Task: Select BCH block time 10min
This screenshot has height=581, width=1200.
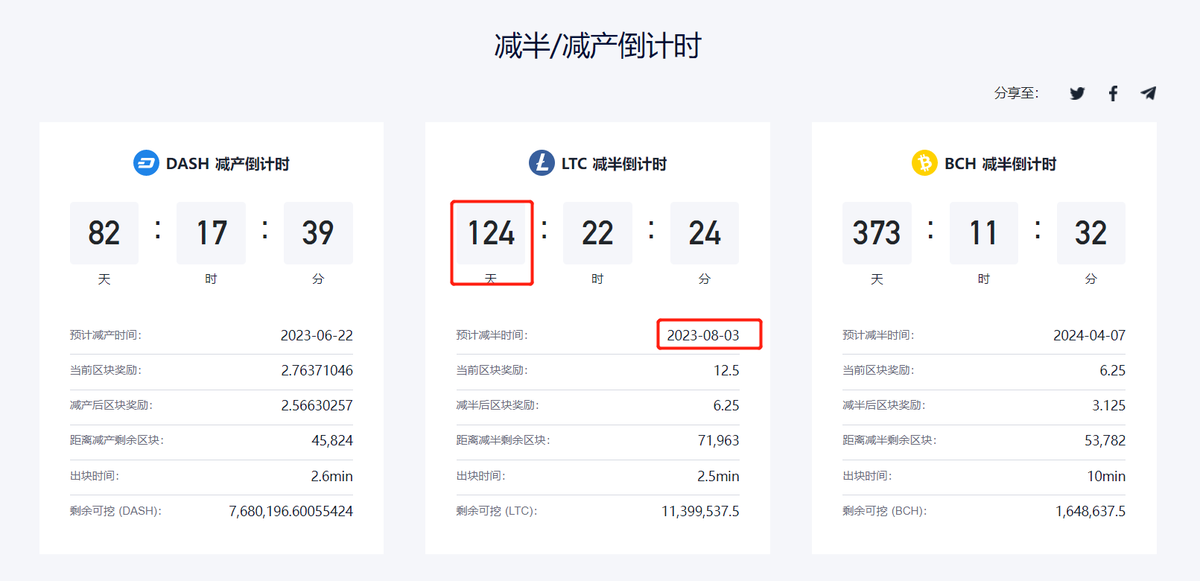Action: coord(1107,476)
